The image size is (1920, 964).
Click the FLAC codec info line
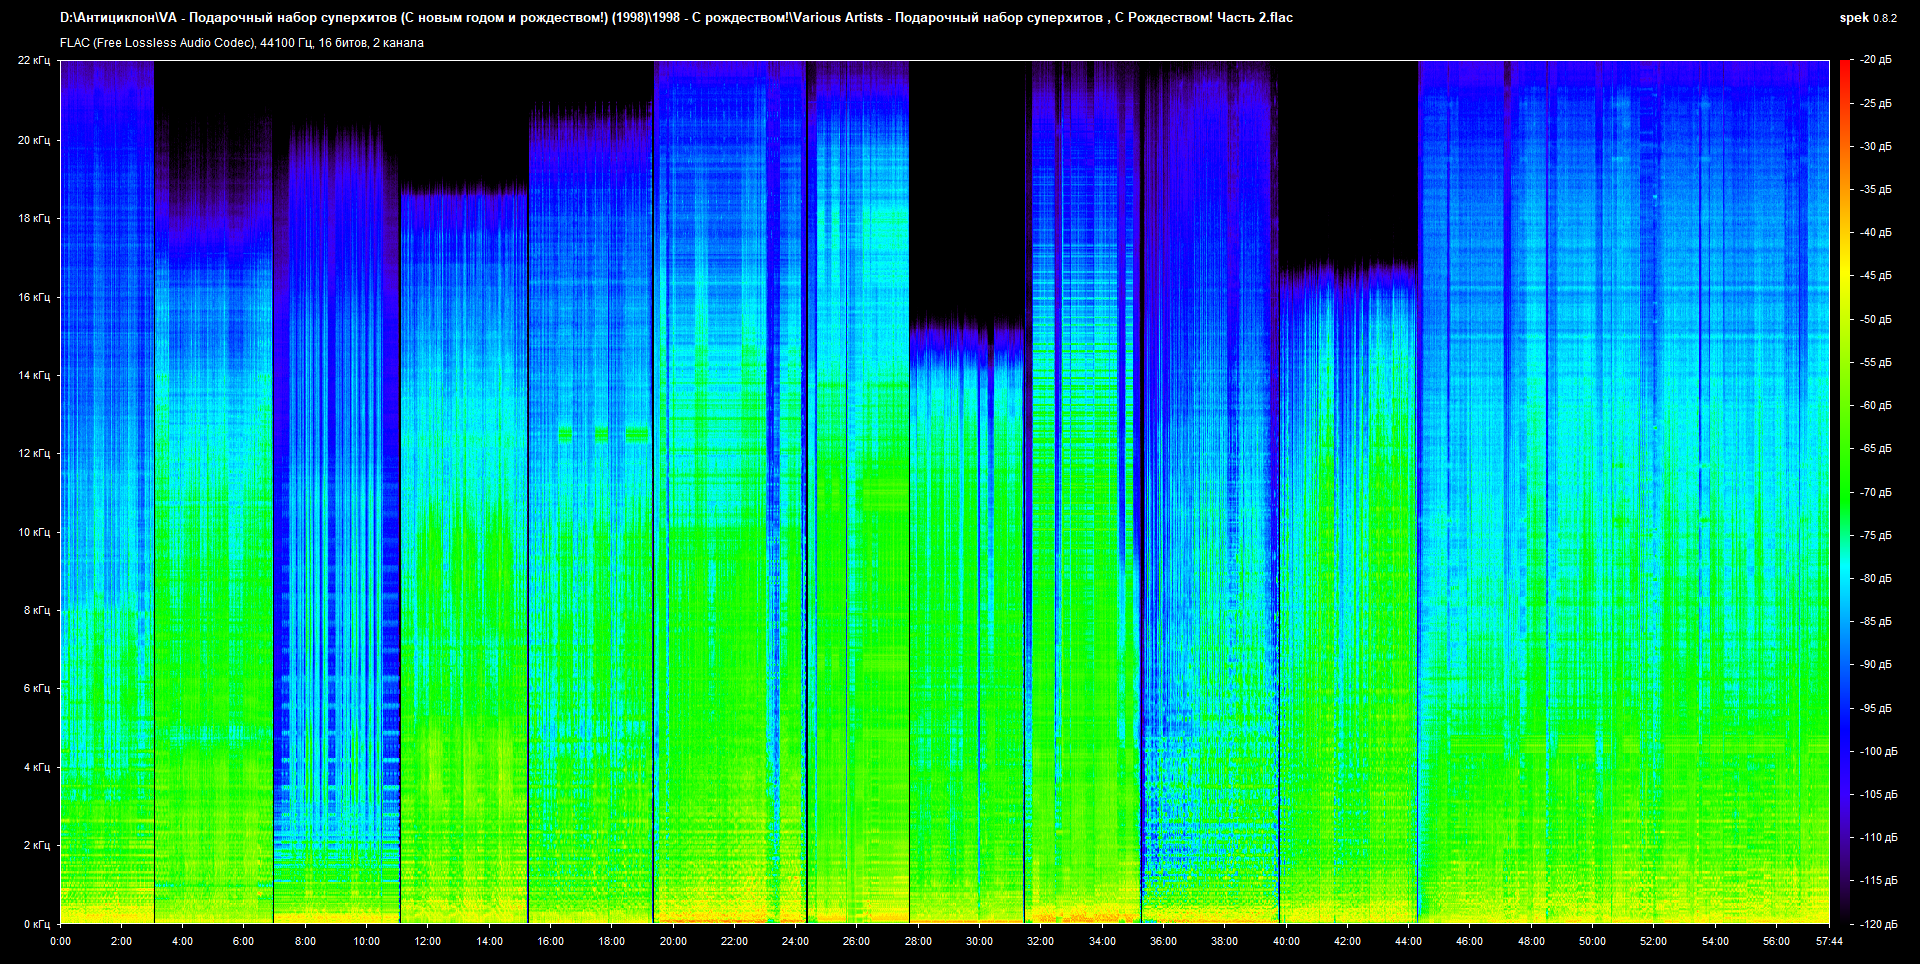tap(242, 43)
